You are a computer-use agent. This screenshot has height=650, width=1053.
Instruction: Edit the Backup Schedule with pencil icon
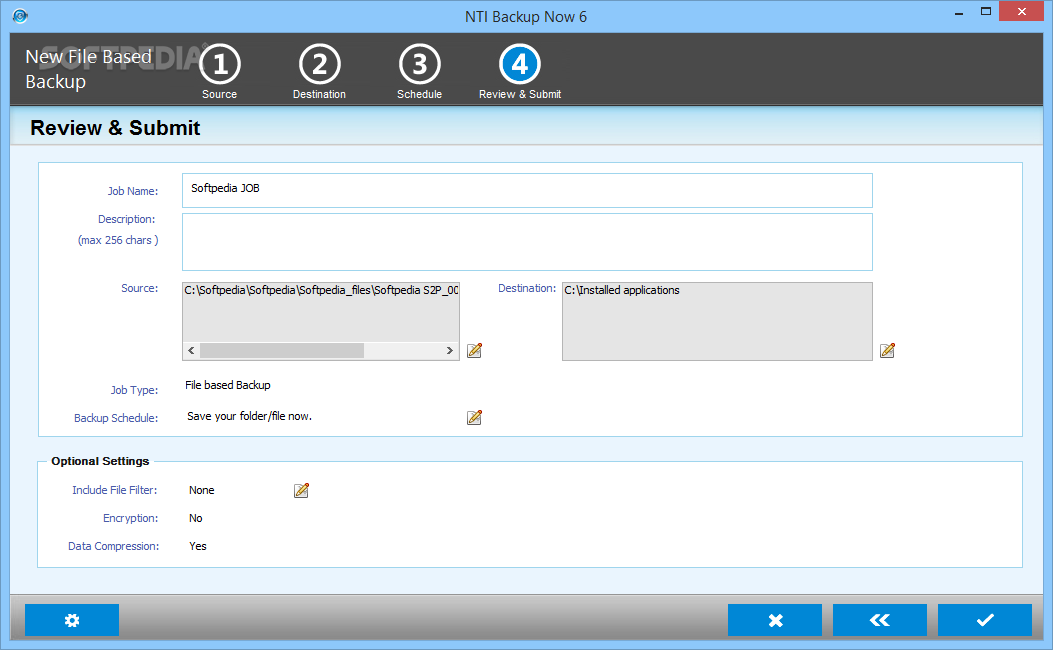(x=474, y=418)
